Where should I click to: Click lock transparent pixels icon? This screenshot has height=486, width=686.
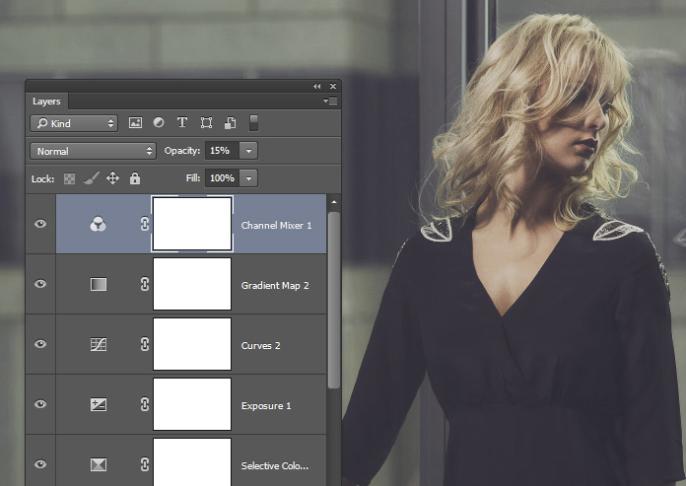click(x=70, y=178)
